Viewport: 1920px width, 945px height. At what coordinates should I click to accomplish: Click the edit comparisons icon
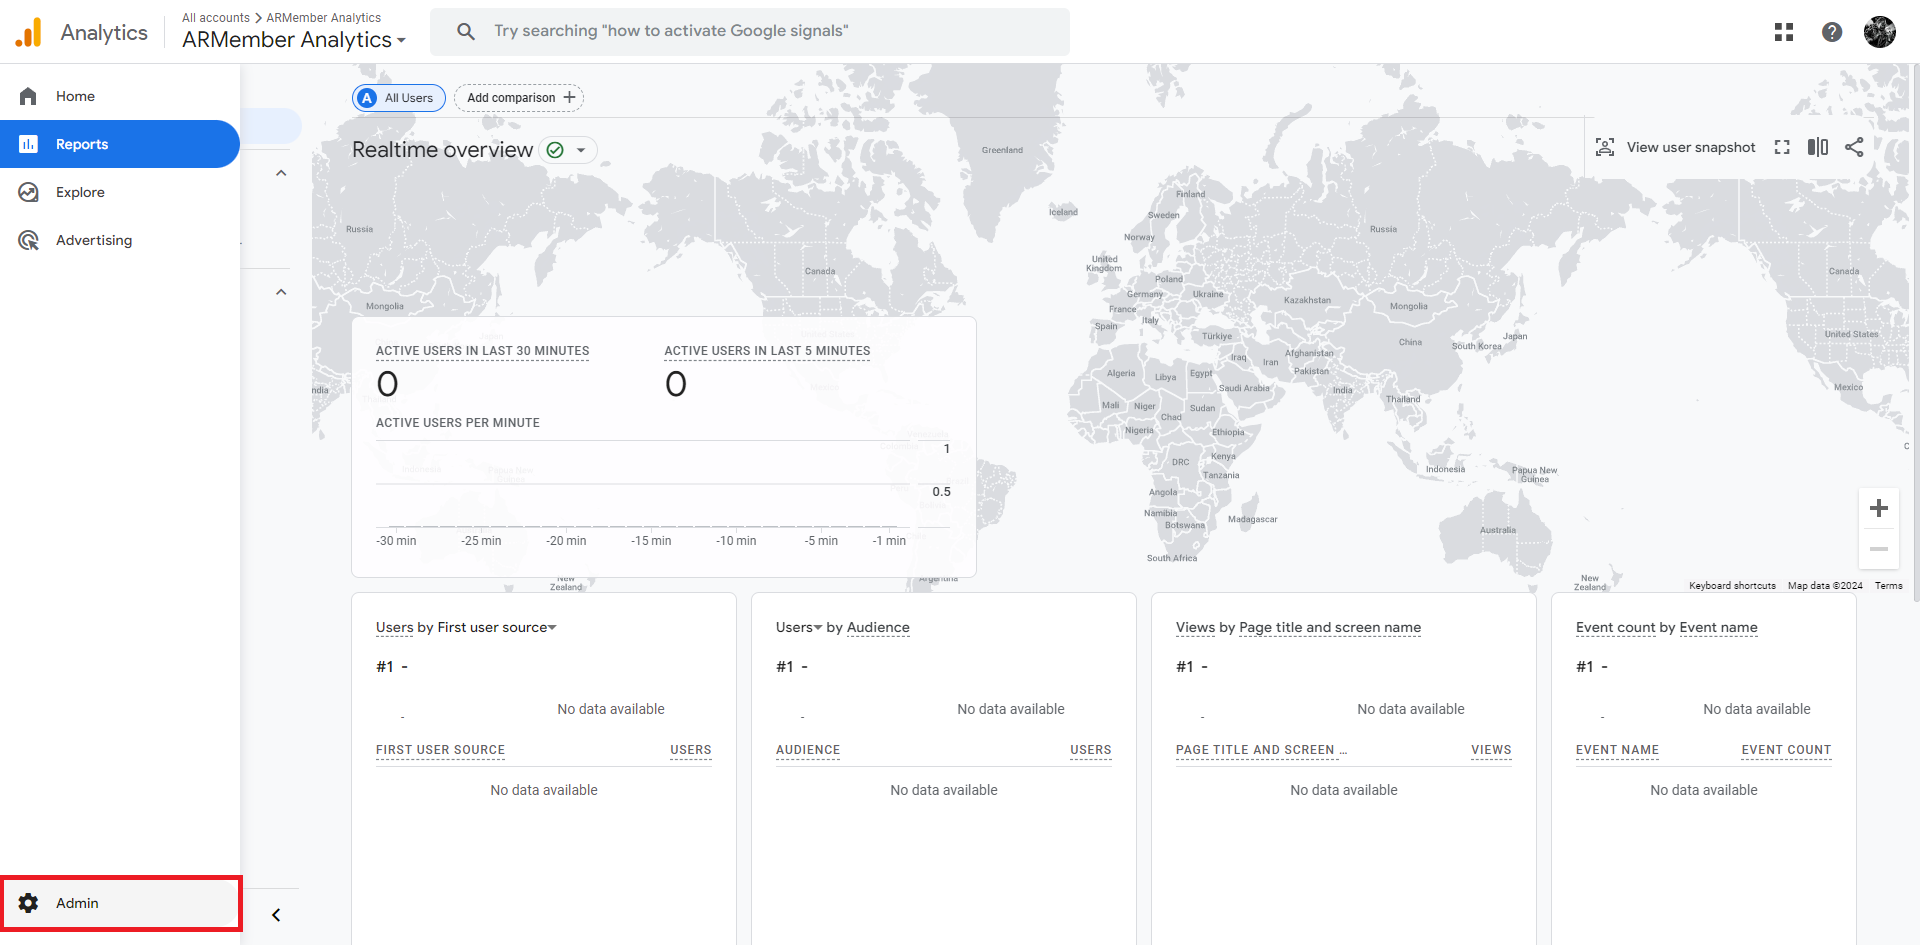[x=1818, y=147]
